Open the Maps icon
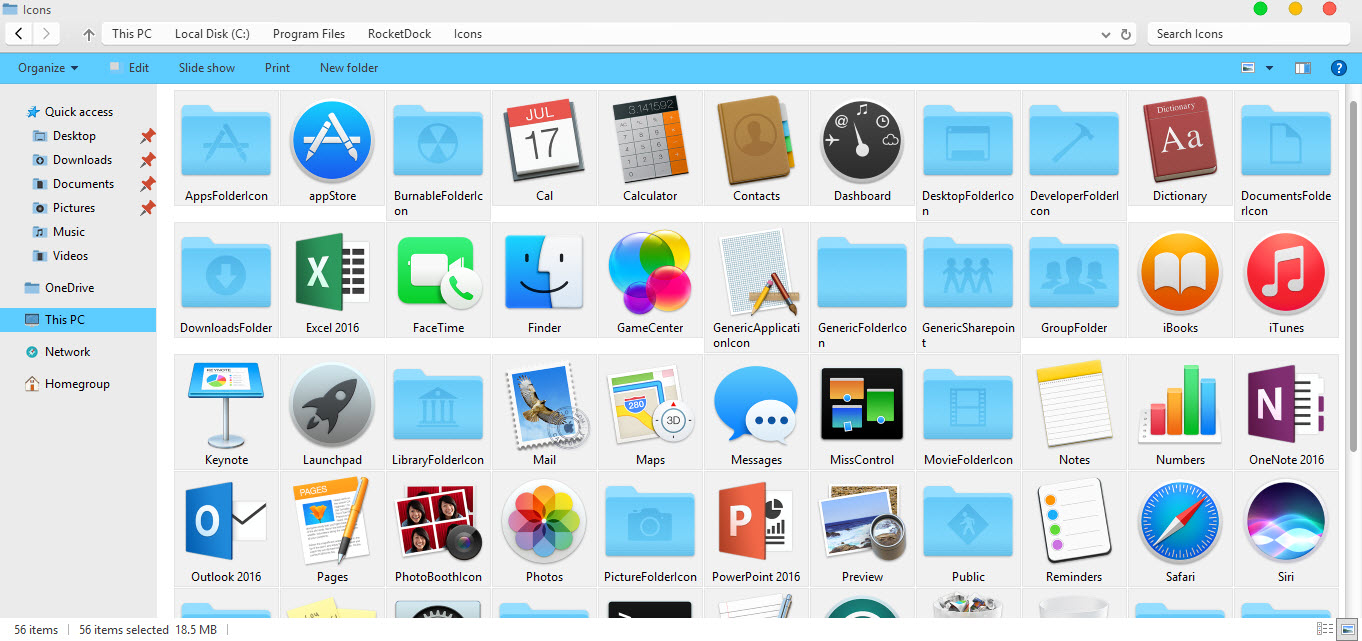The image size is (1362, 641). (649, 405)
